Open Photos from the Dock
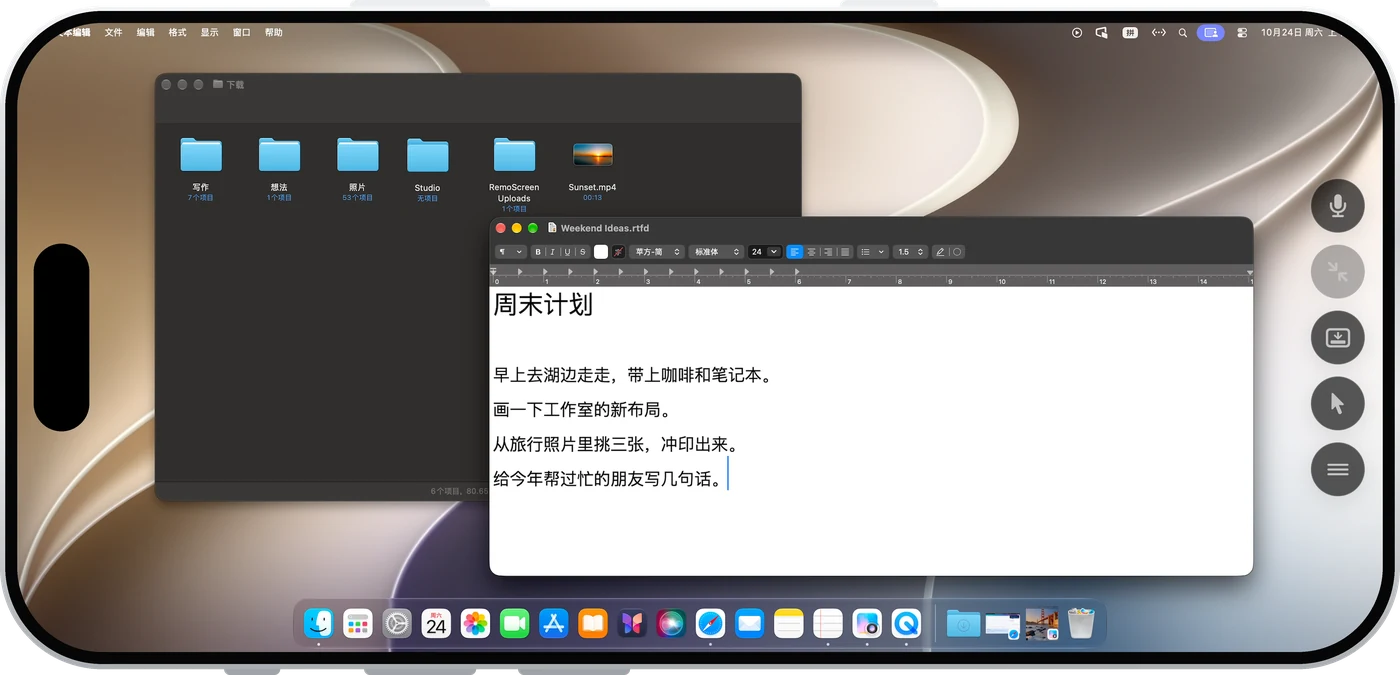The width and height of the screenshot is (1400, 675). click(475, 623)
